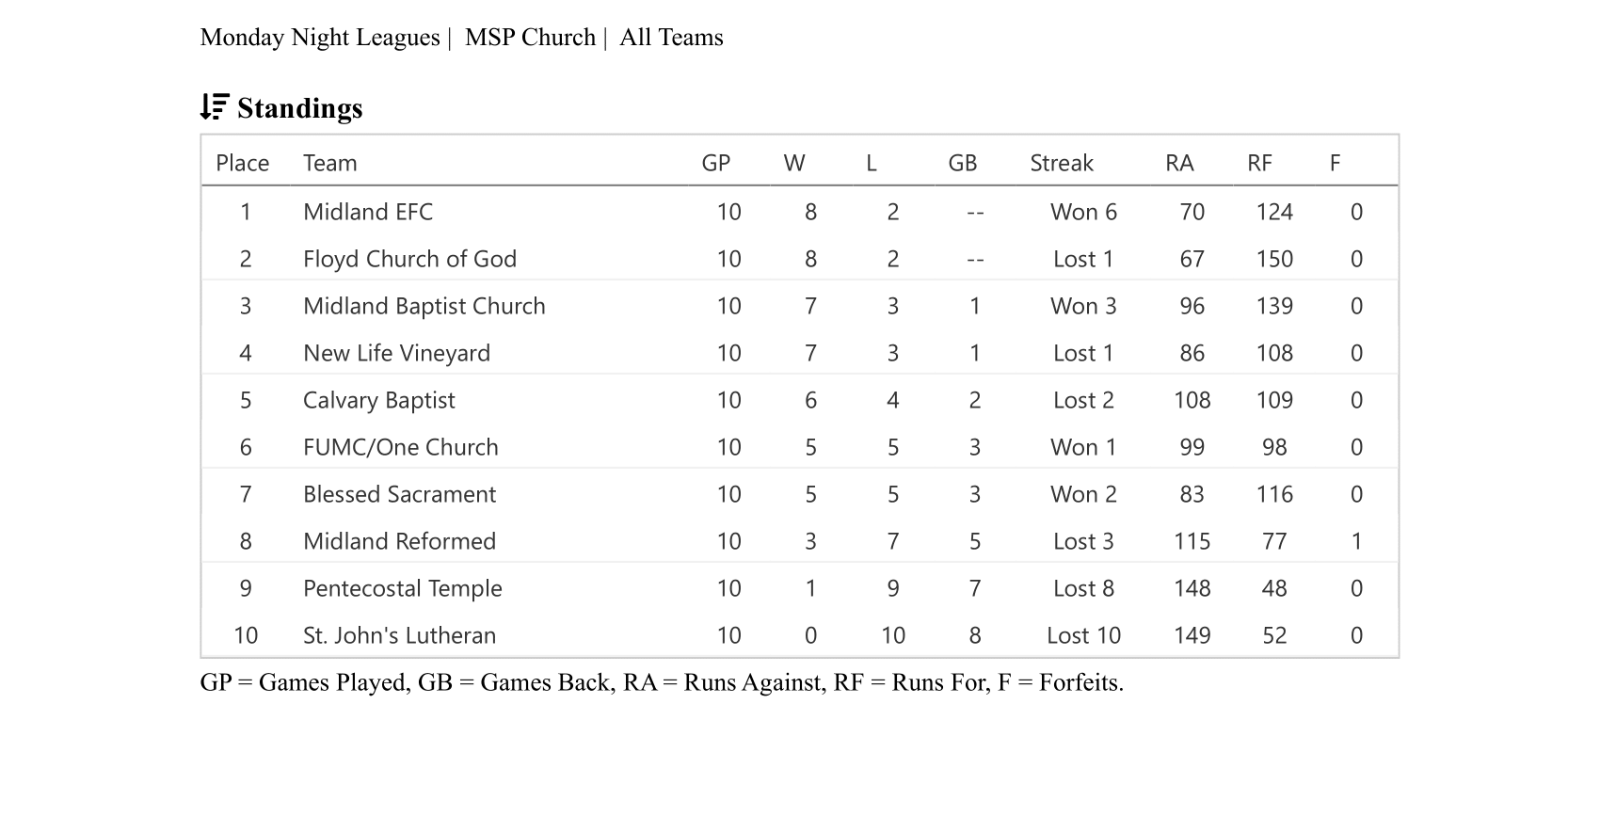The width and height of the screenshot is (1600, 825).
Task: Click the New Life Vineyard team
Action: tap(397, 353)
